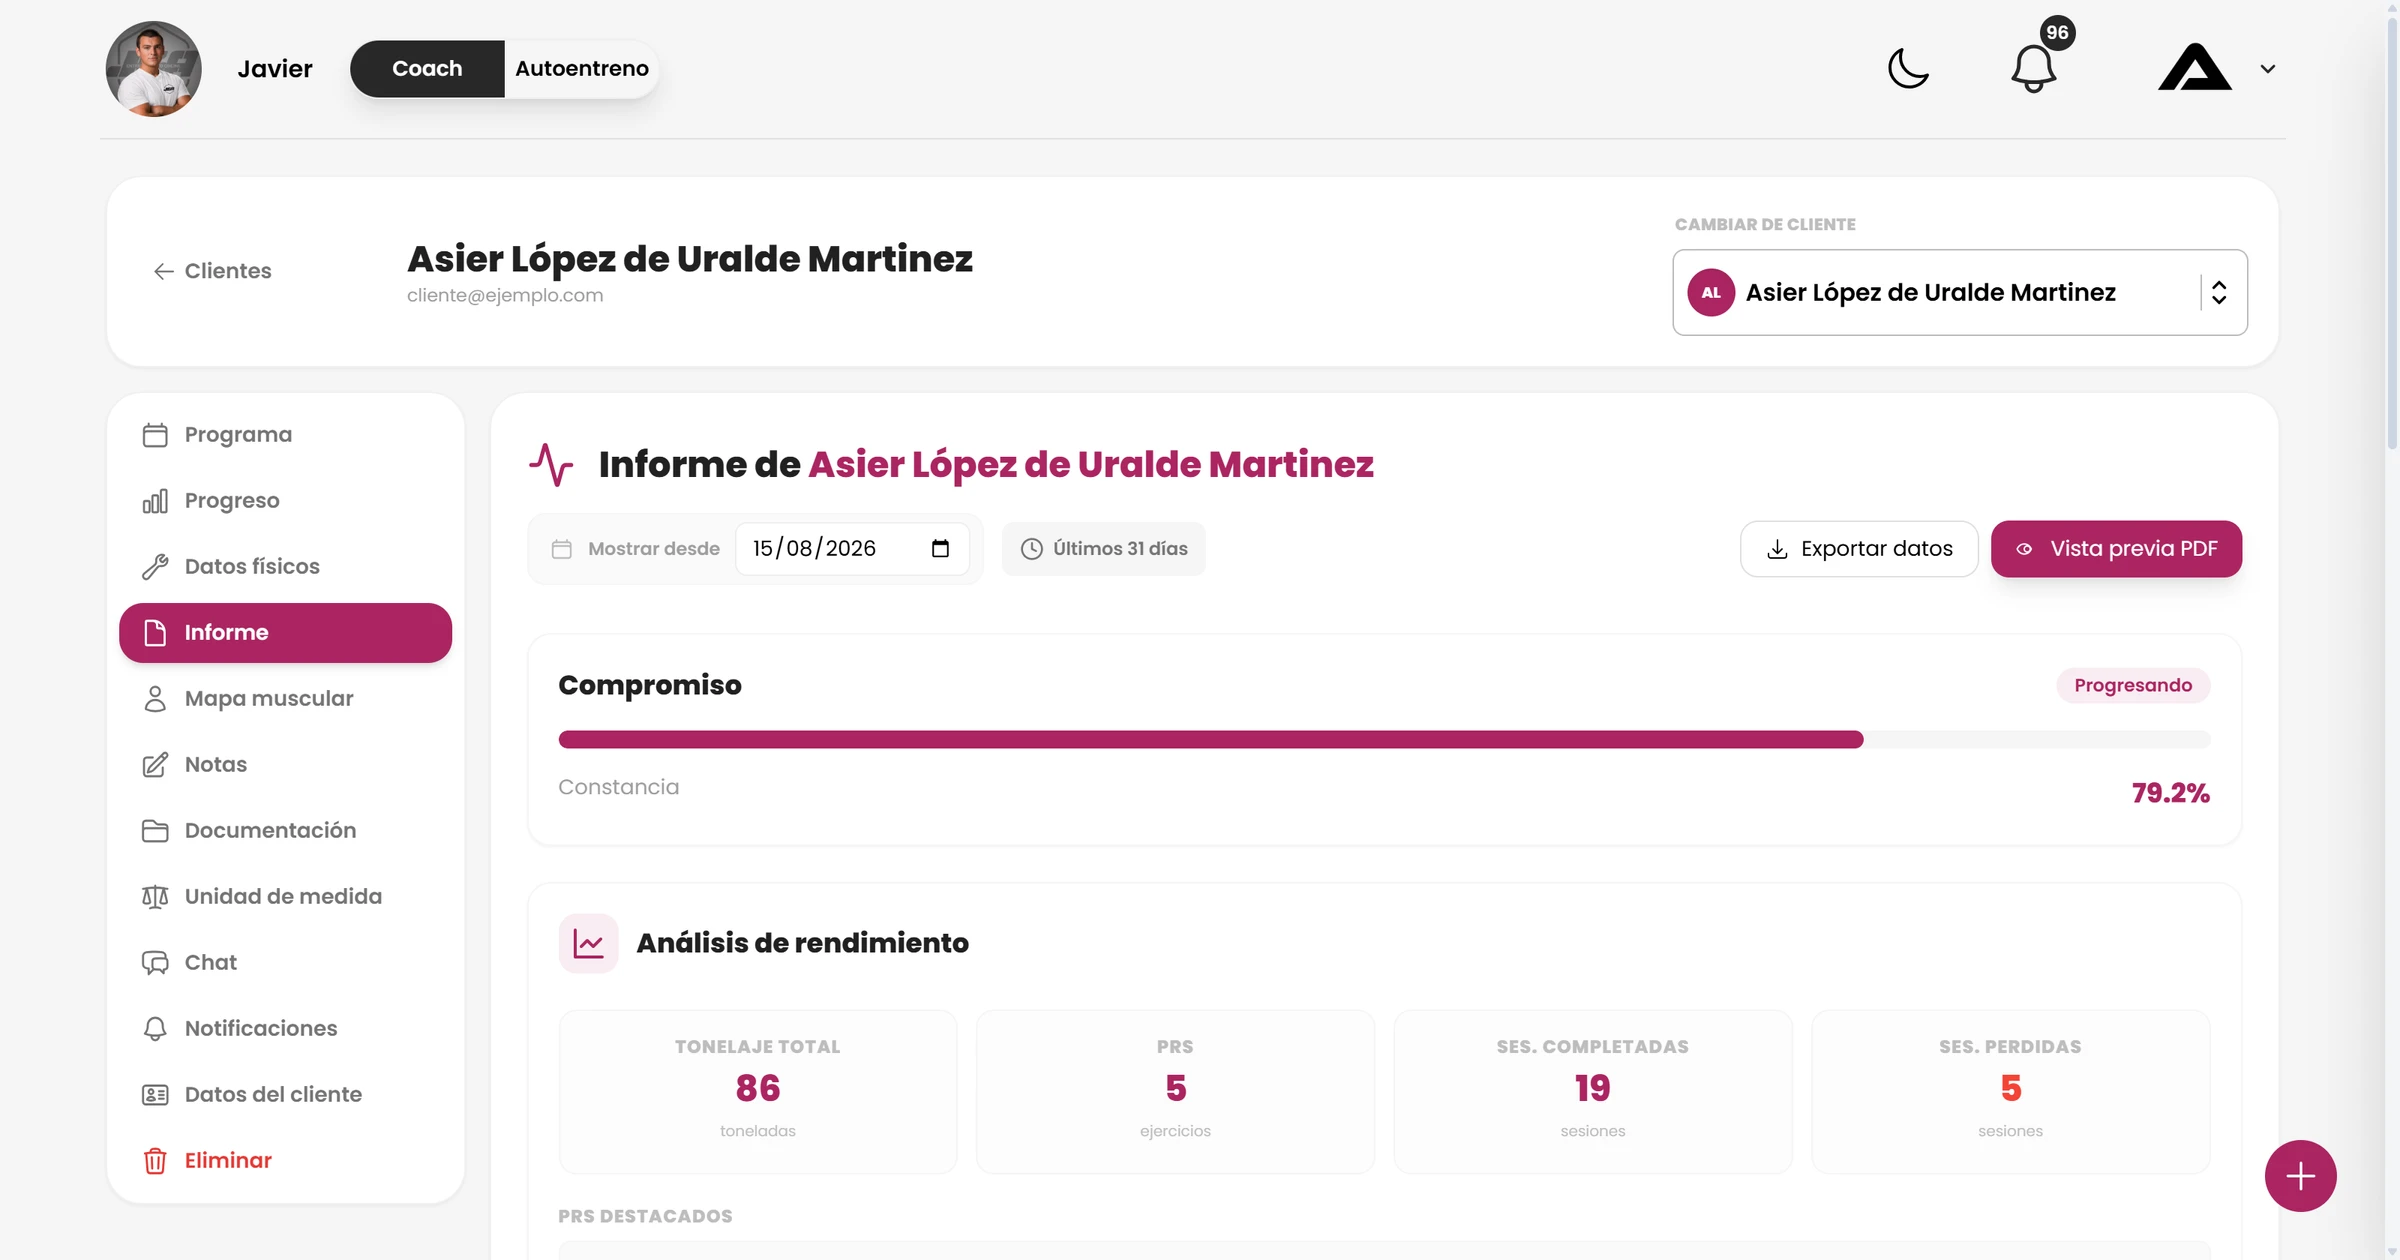Toggle dark mode with the moon icon
Viewport: 2400px width, 1260px height.
tap(1908, 69)
